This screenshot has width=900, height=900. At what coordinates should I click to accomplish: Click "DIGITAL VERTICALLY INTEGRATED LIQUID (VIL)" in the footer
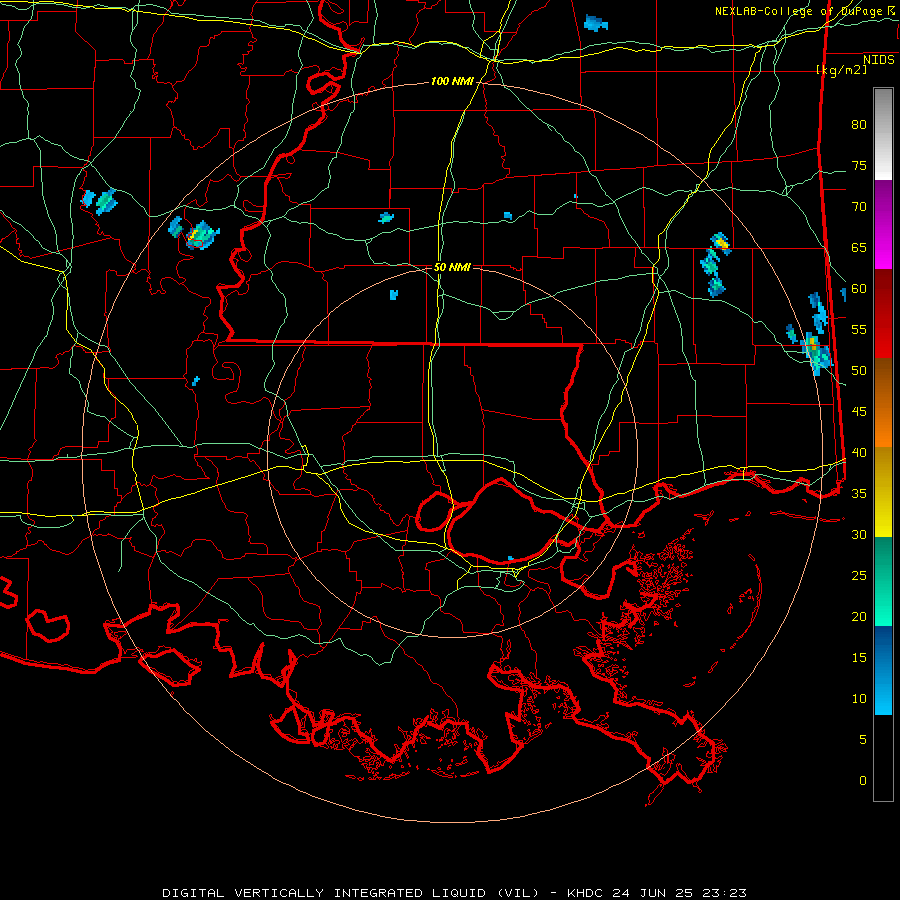click(x=351, y=893)
